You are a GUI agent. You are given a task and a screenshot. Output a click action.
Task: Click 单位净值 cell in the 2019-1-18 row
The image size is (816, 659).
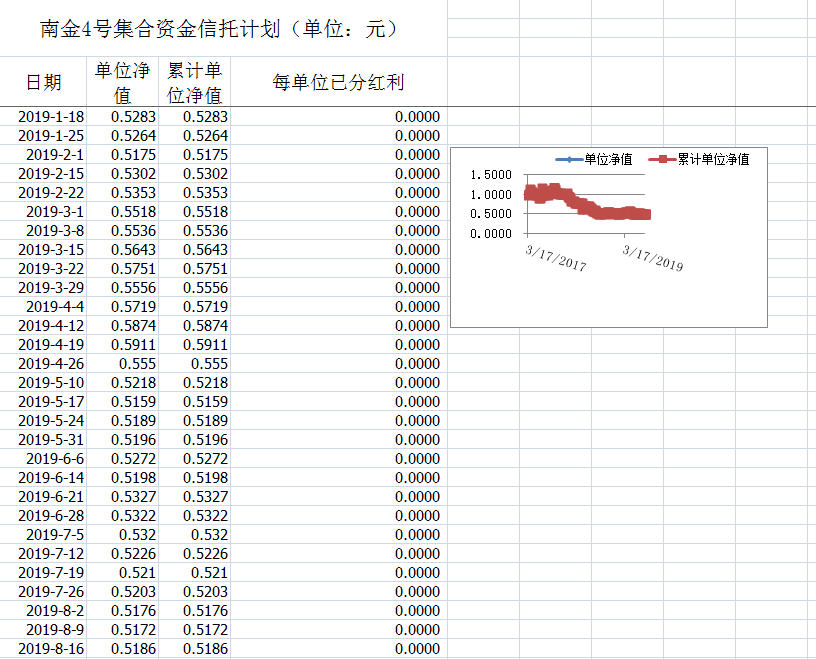point(122,117)
